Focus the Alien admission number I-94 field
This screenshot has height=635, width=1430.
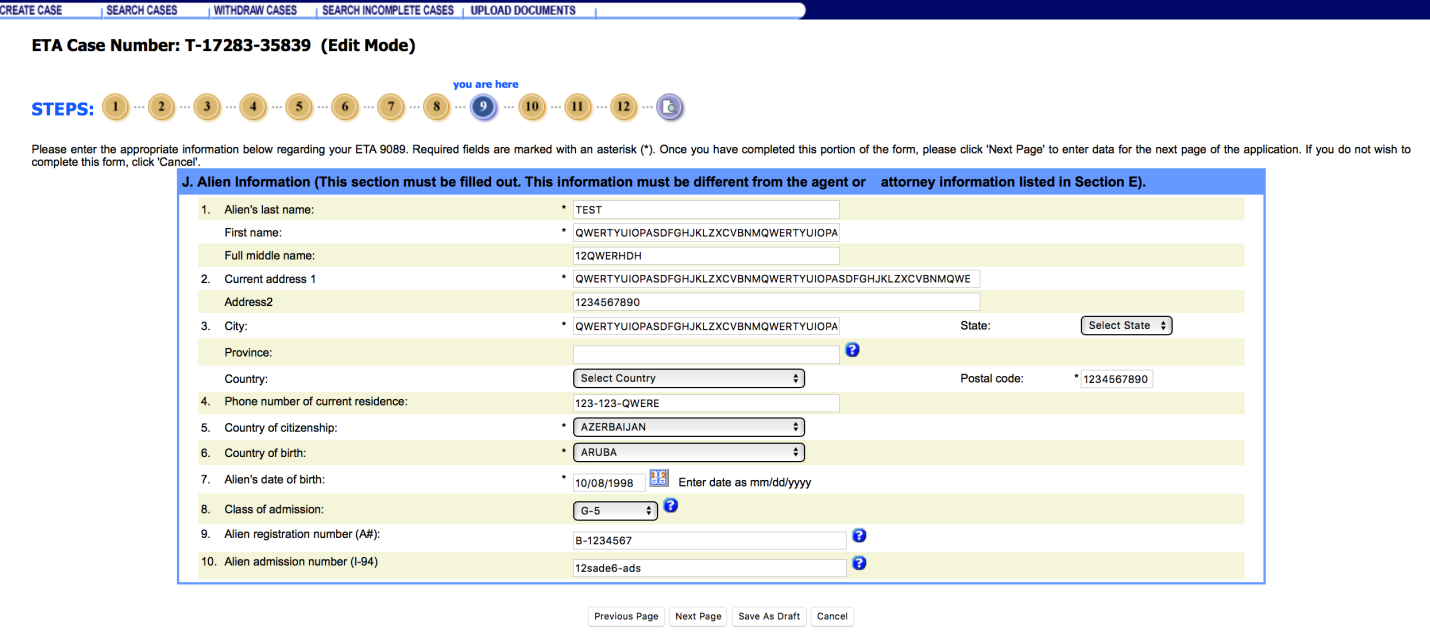710,568
